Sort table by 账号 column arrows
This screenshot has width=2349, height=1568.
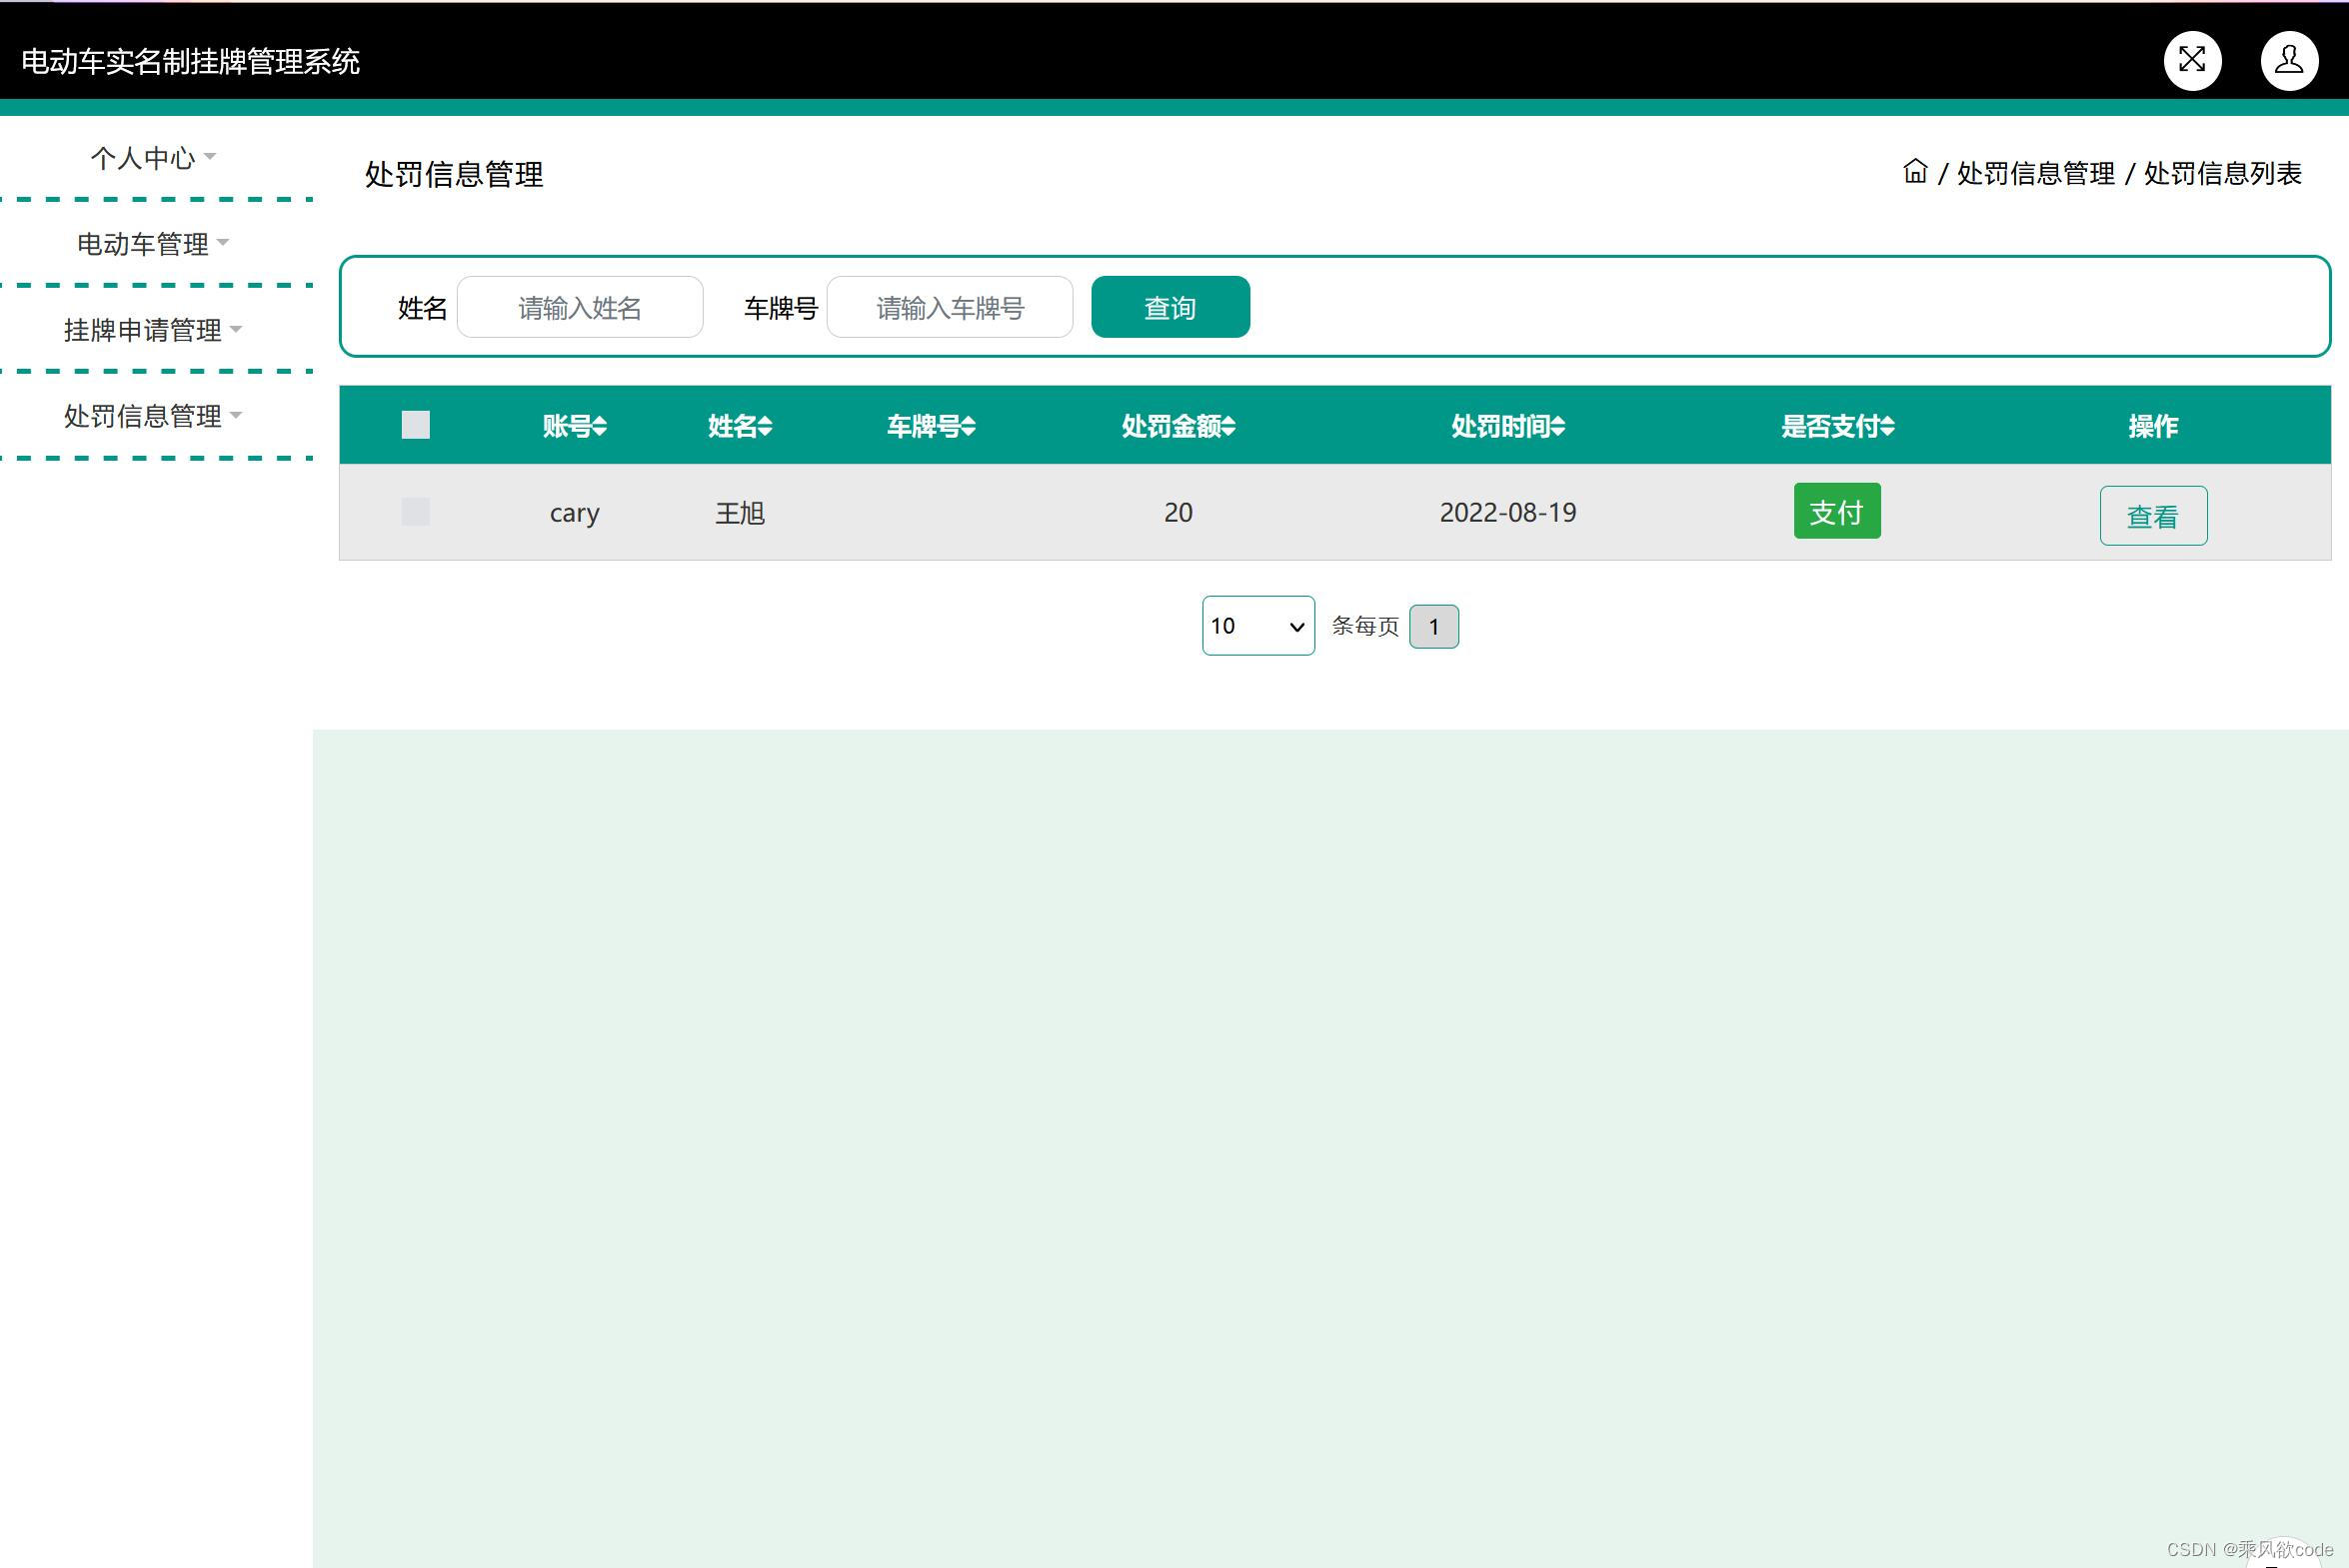600,427
